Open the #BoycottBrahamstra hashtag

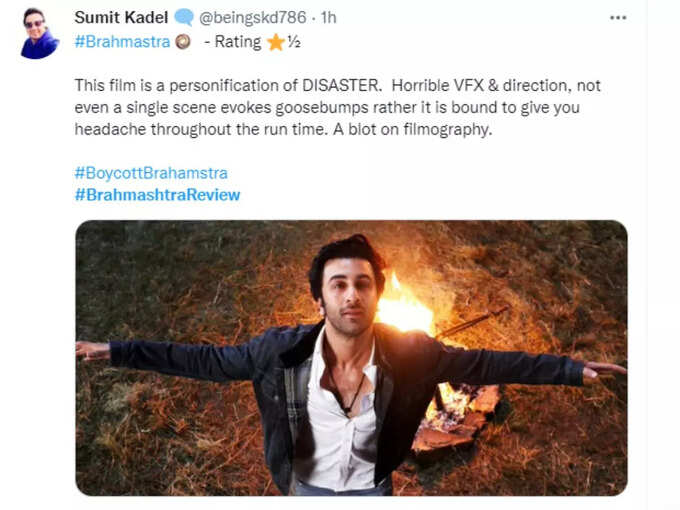(151, 173)
